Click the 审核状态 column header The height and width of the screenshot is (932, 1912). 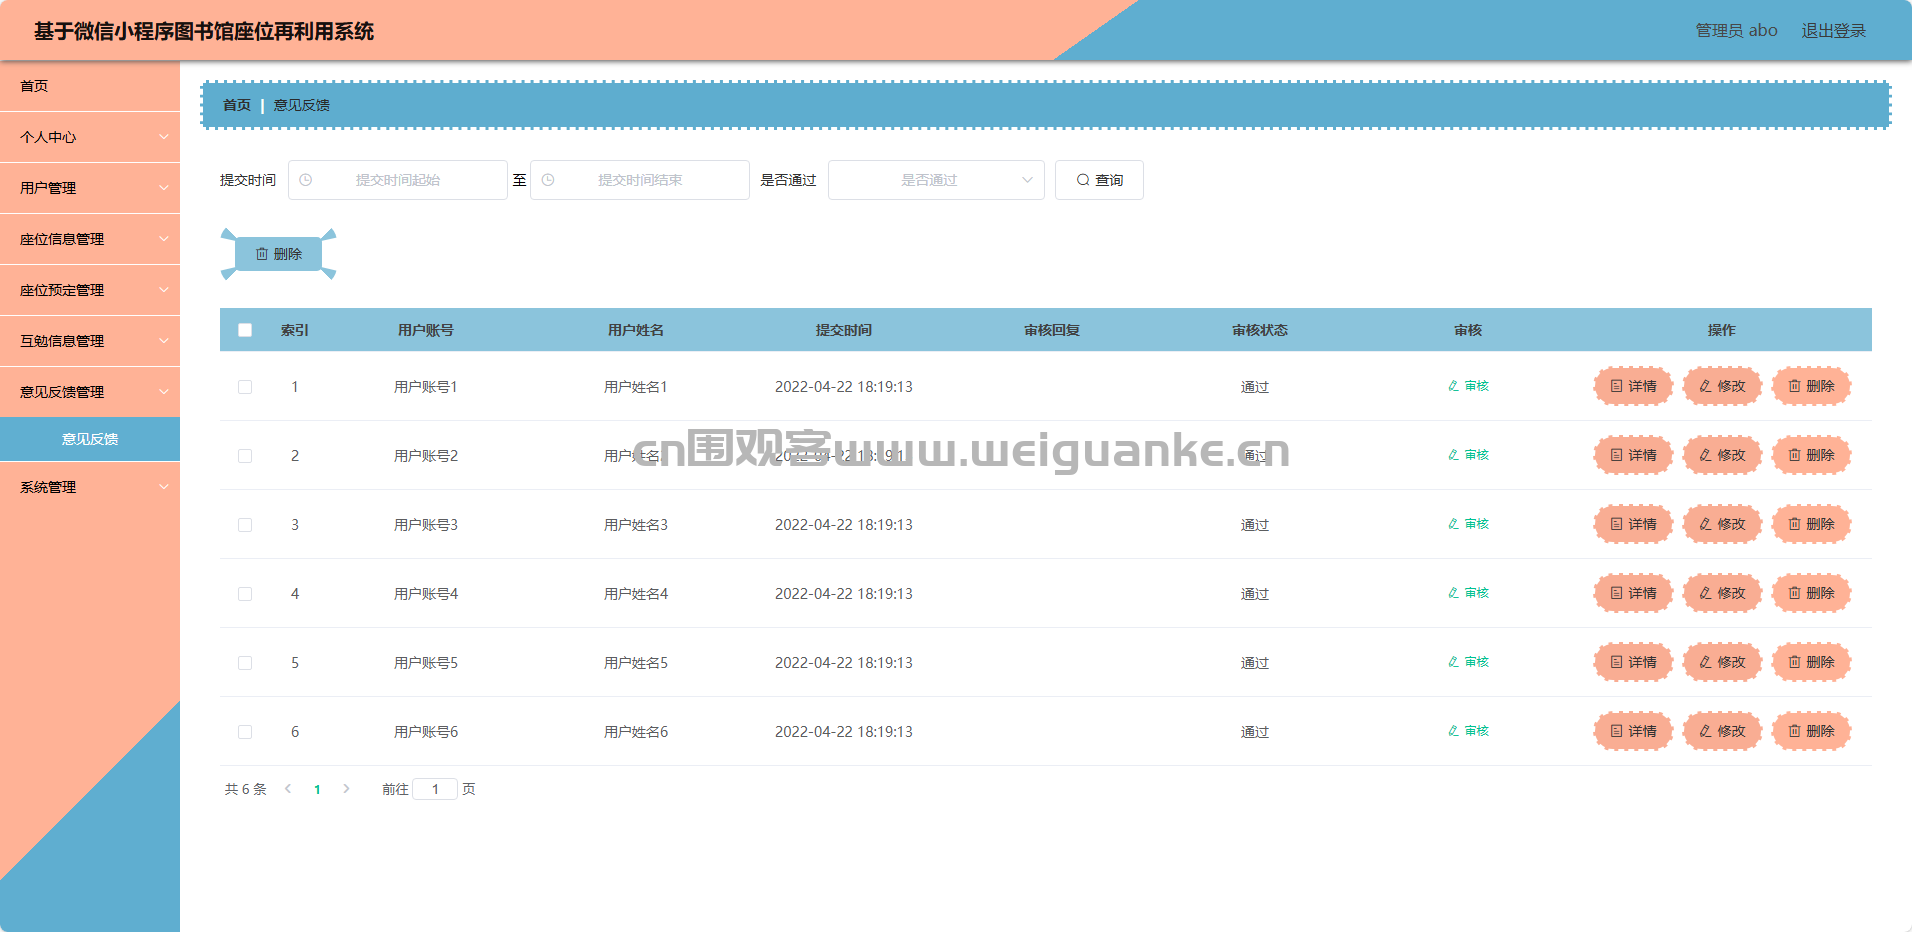click(x=1260, y=330)
